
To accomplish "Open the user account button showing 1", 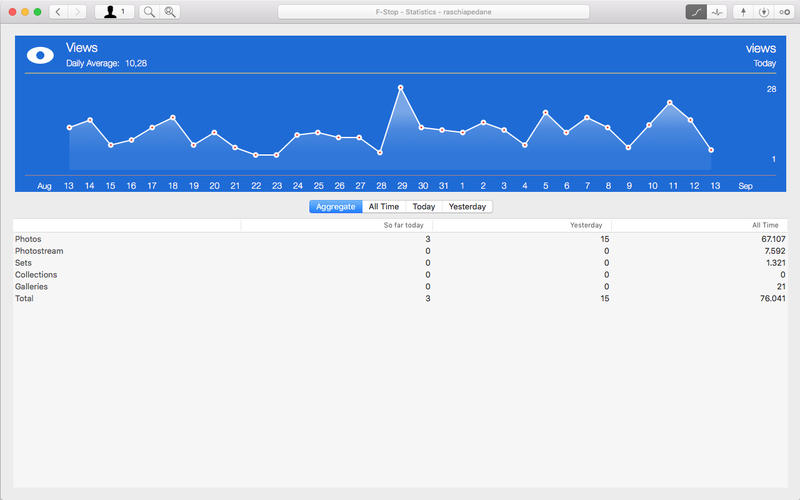I will (114, 12).
